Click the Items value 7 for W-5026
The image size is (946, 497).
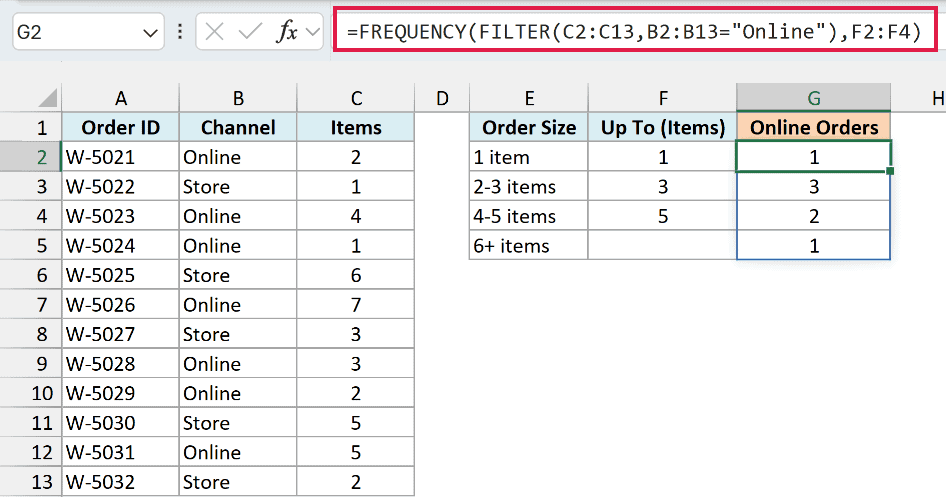(x=356, y=305)
